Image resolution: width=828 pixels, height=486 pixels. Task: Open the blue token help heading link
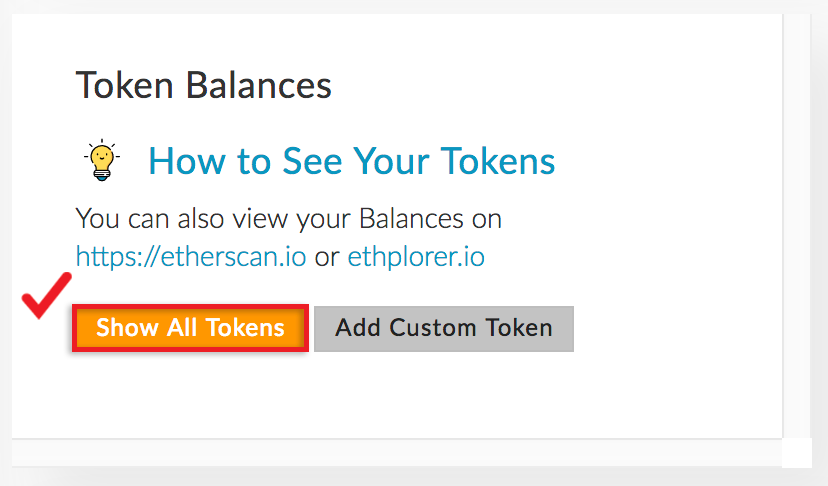351,161
